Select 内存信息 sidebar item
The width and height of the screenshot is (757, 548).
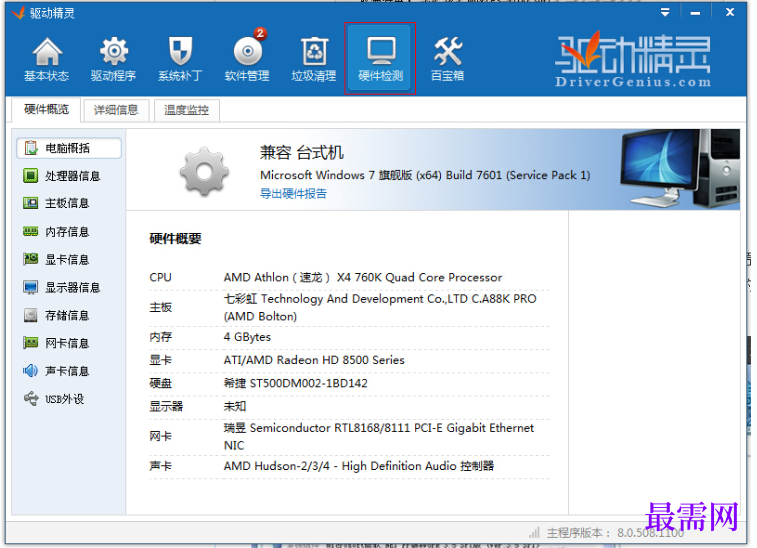click(x=56, y=232)
